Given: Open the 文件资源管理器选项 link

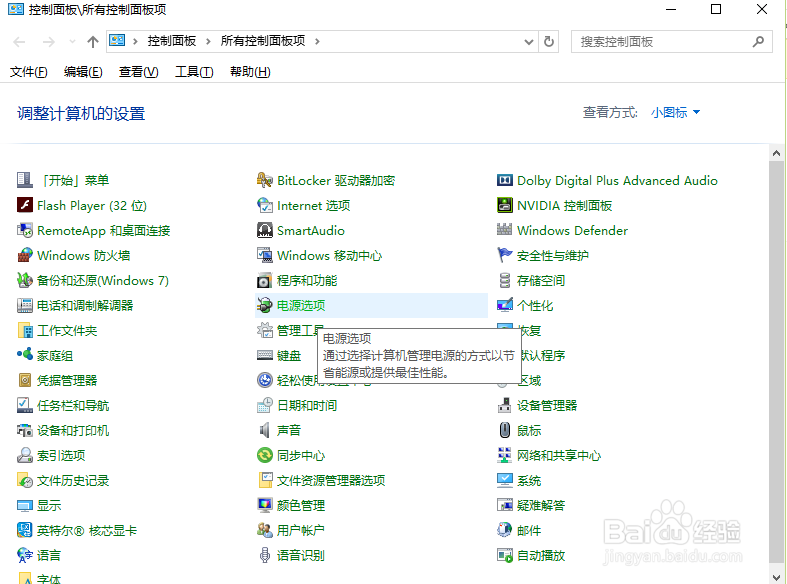Looking at the screenshot, I should (331, 481).
